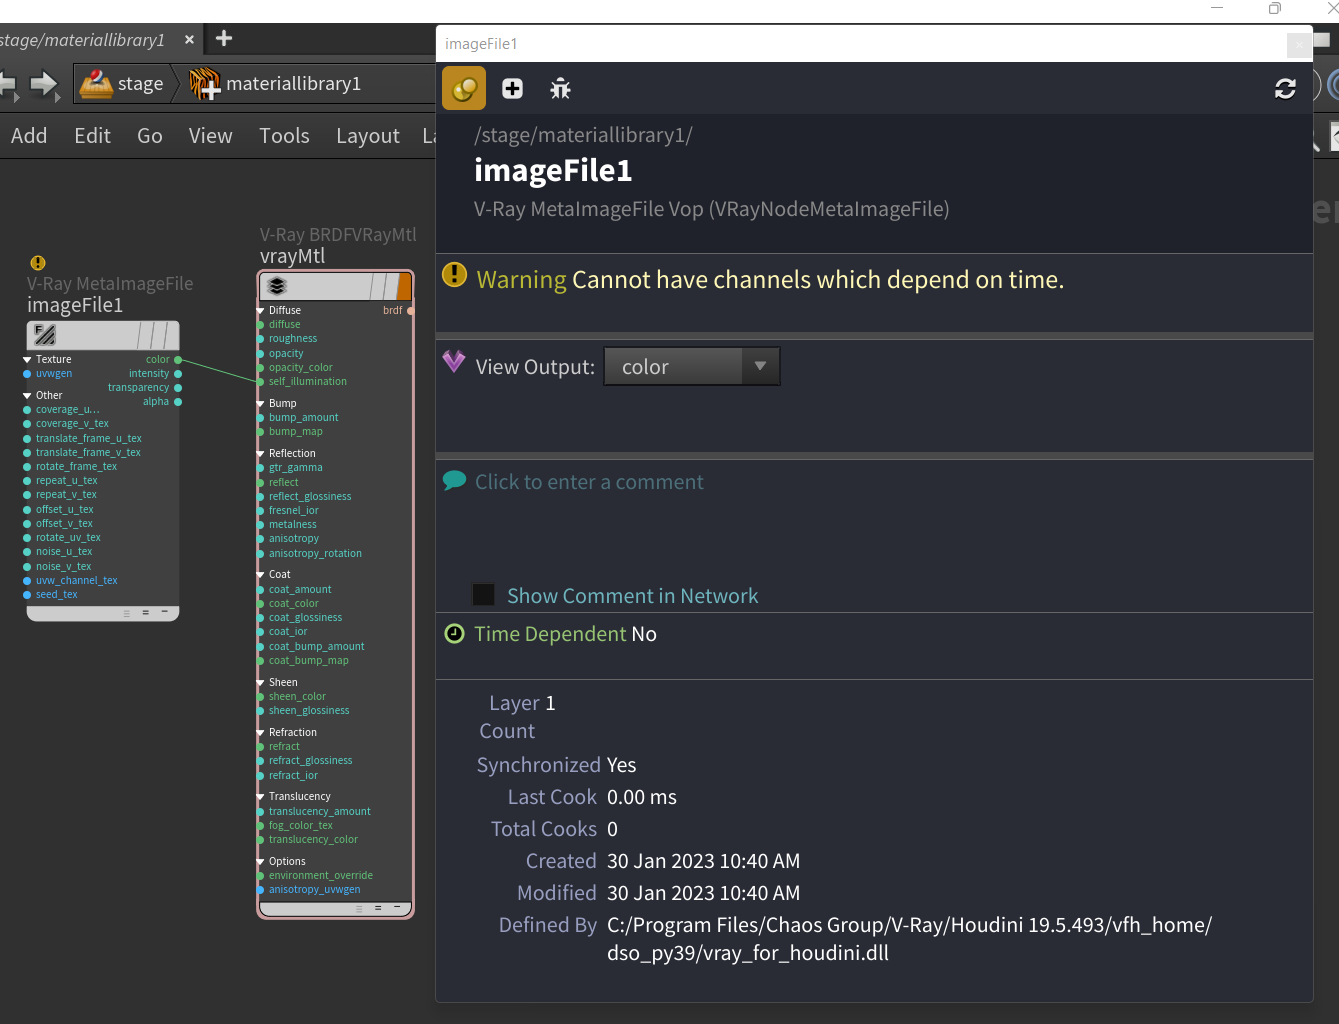This screenshot has width=1339, height=1024.
Task: Click the Defined By DLL path text
Action: (x=909, y=939)
